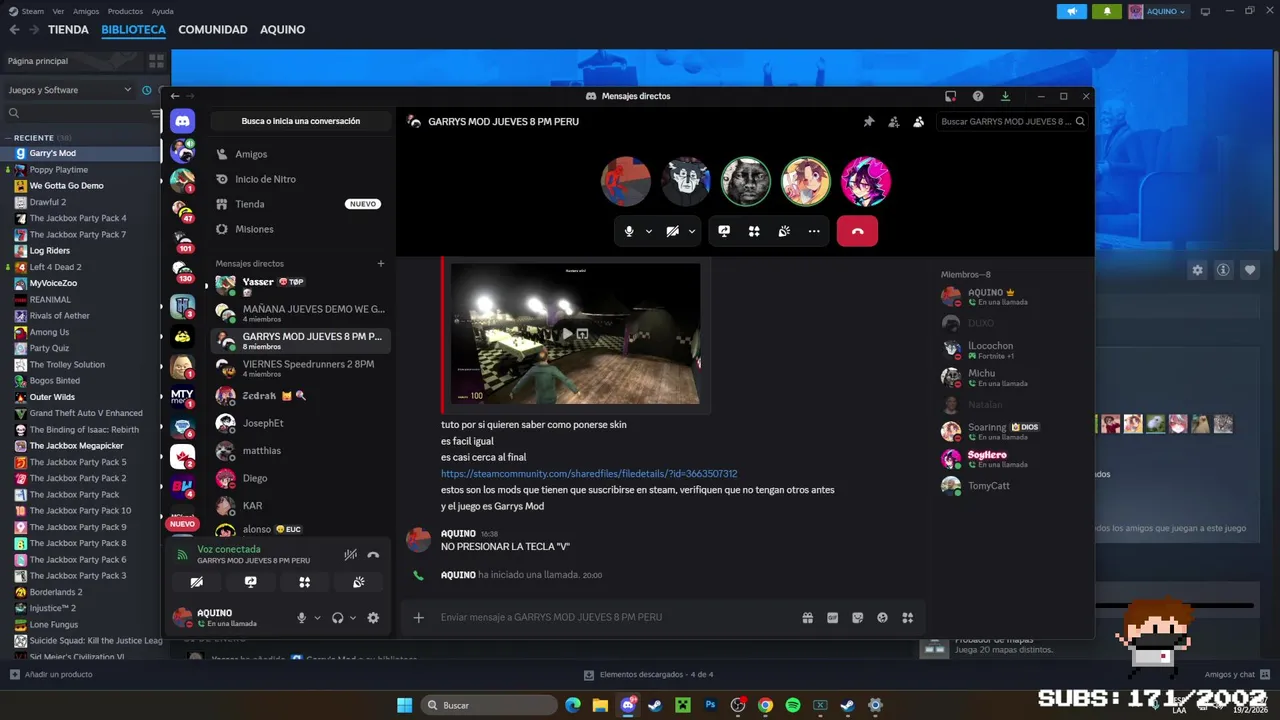Viewport: 1280px width, 720px height.
Task: Open matthias direct message
Action: (300, 451)
